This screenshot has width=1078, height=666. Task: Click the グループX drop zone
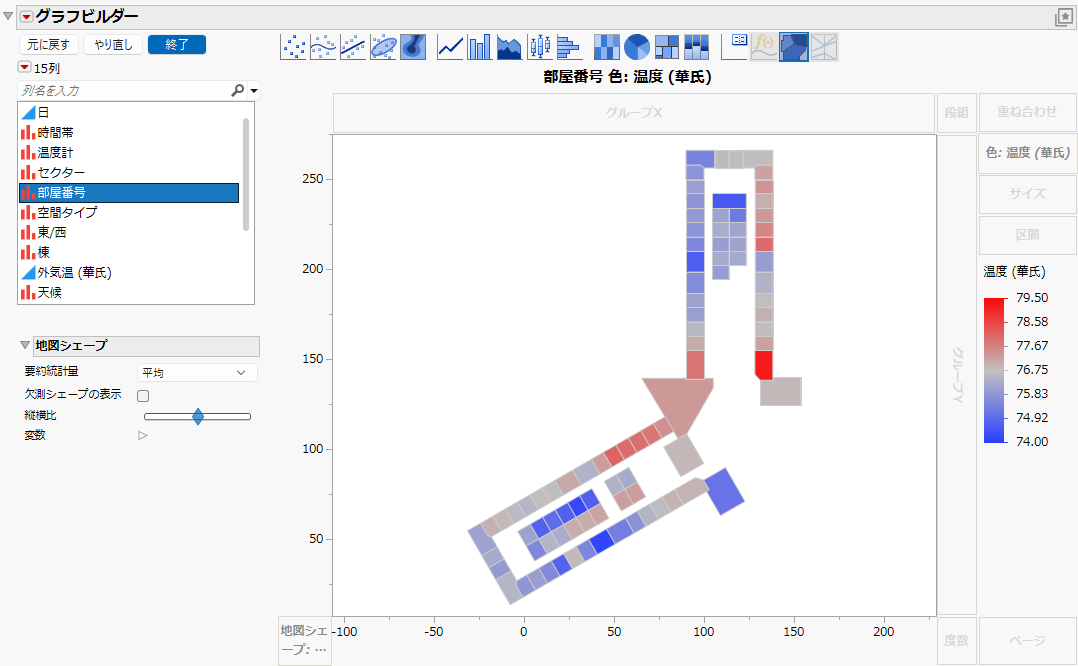point(634,113)
